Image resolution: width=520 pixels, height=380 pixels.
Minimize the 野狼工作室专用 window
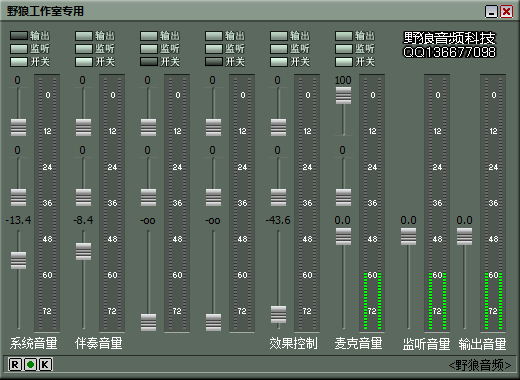click(x=491, y=12)
